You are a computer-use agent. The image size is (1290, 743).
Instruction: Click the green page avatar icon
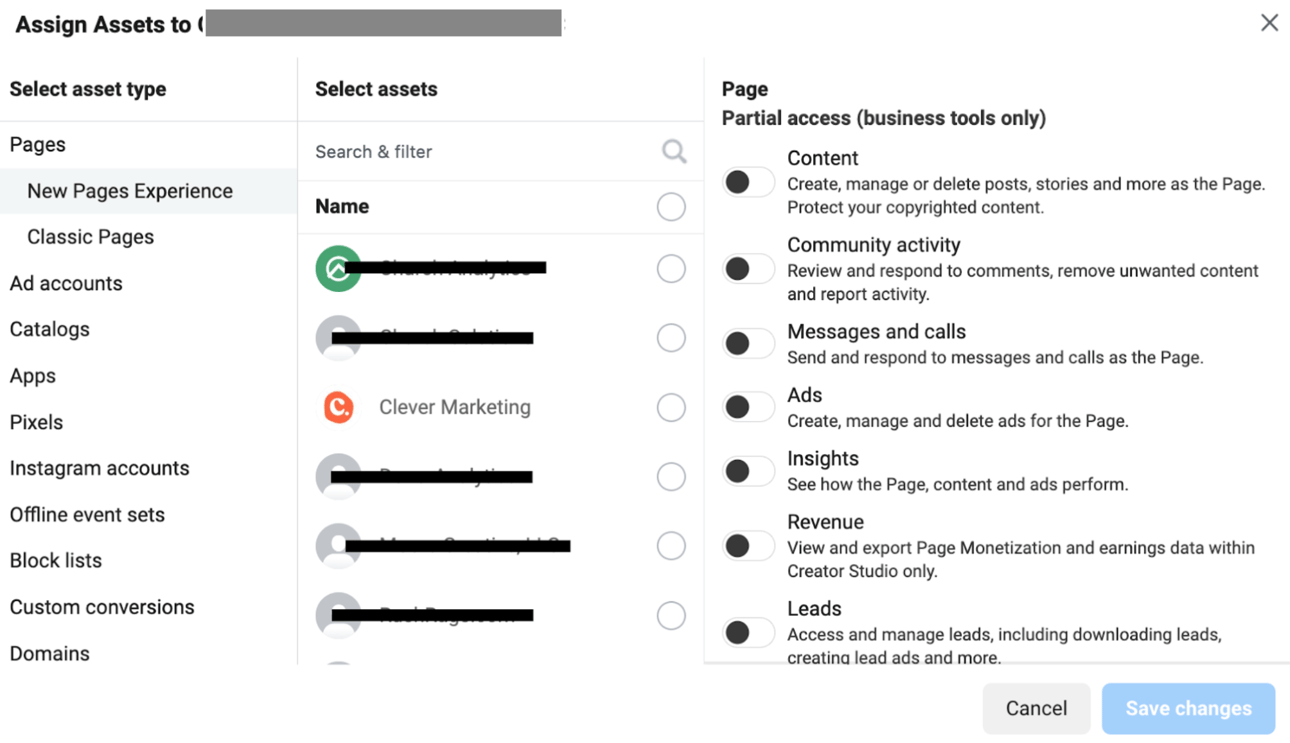338,268
